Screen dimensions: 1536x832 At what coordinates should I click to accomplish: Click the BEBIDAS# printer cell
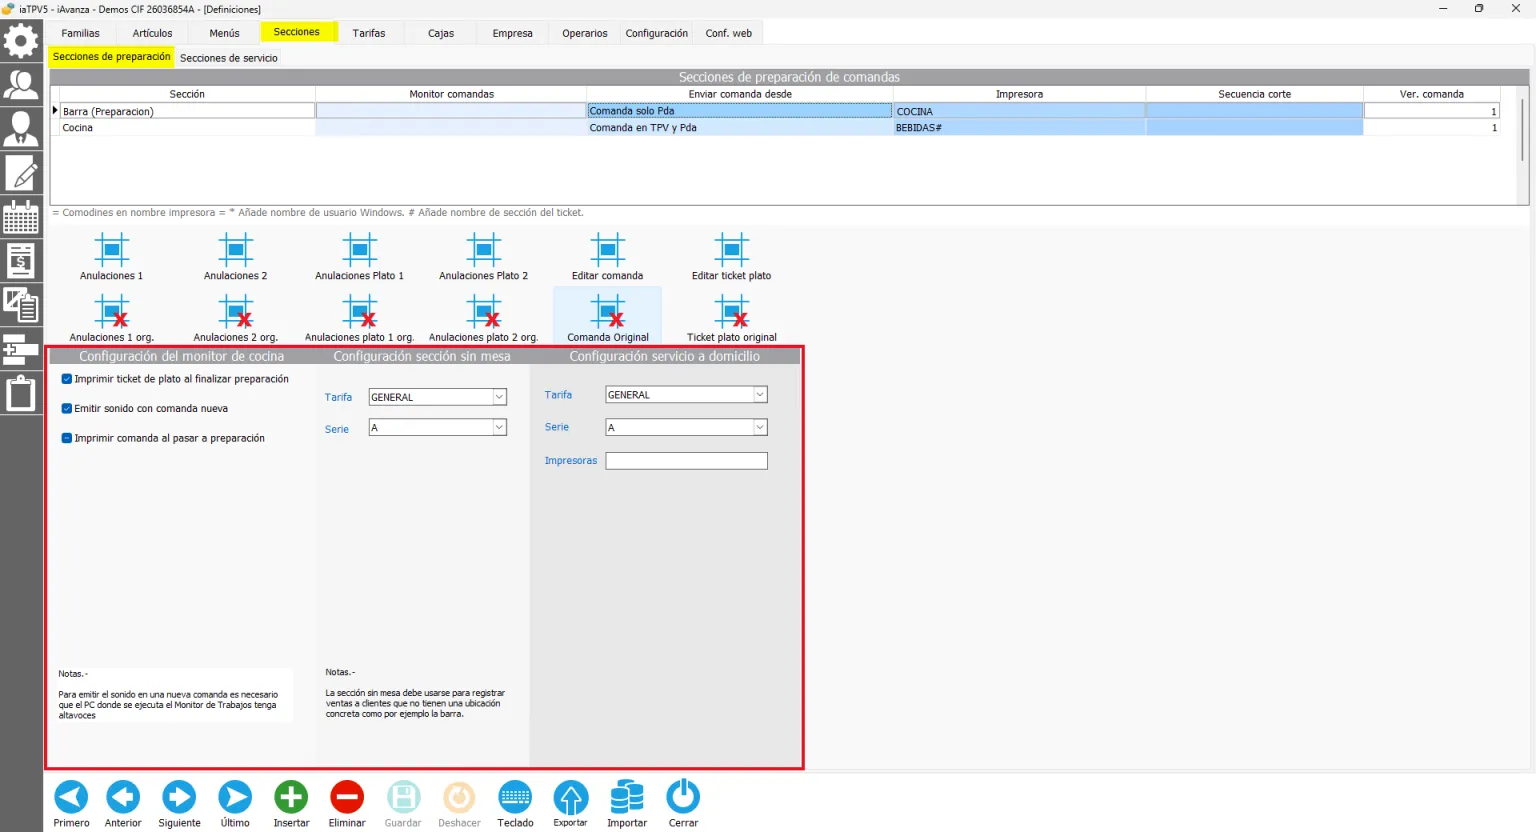[1019, 128]
